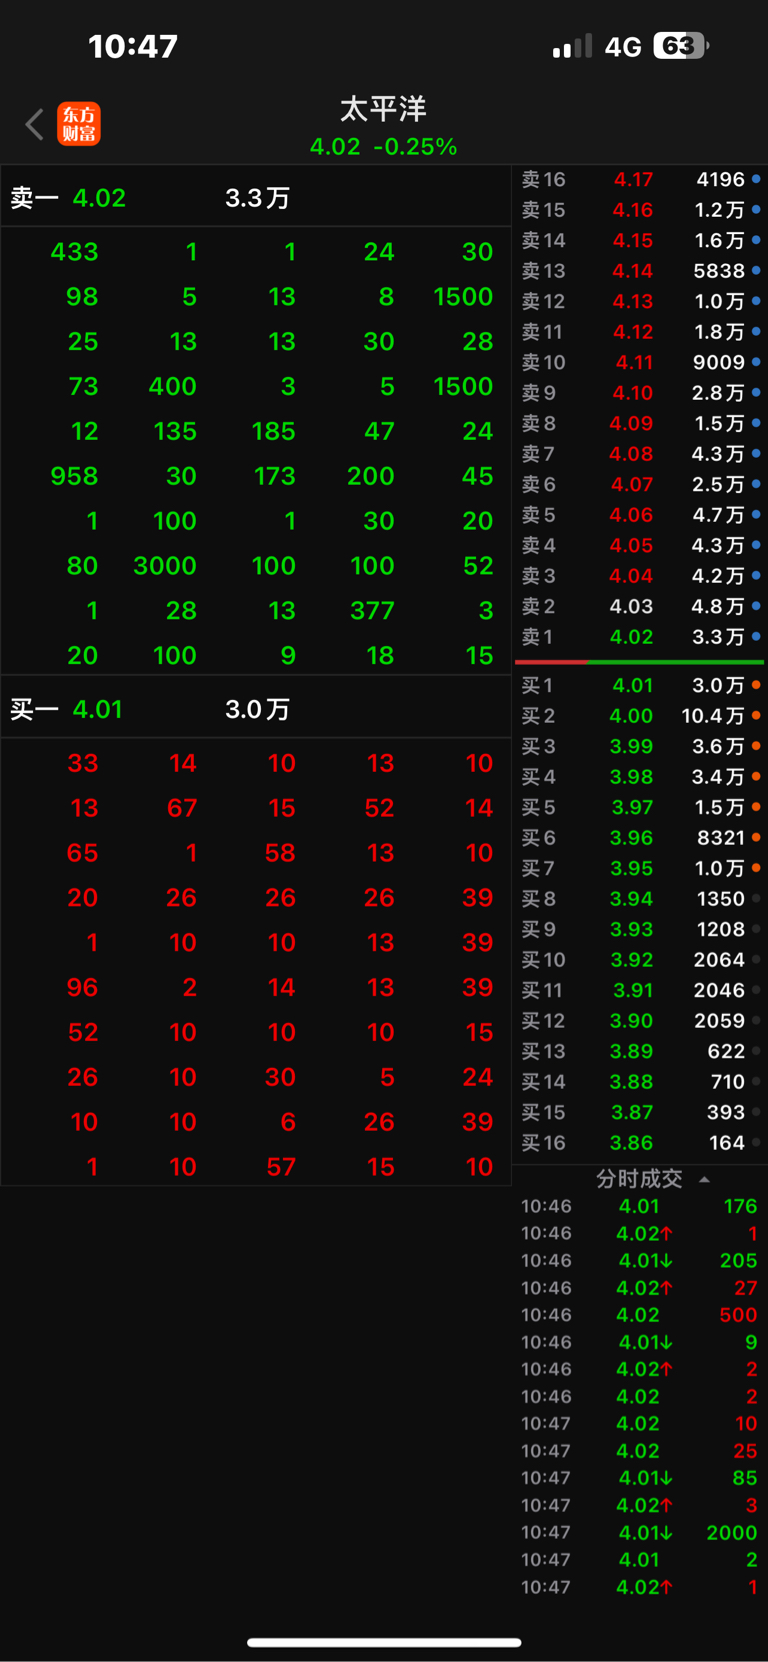Tap sell queue order 433
The image size is (768, 1662).
[x=75, y=252]
